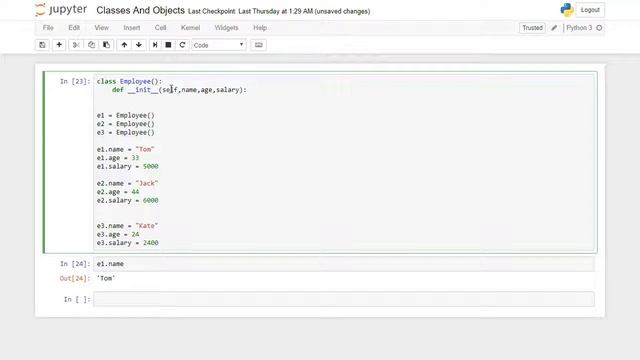Restart the kernel icon
The image size is (640, 360).
182,45
